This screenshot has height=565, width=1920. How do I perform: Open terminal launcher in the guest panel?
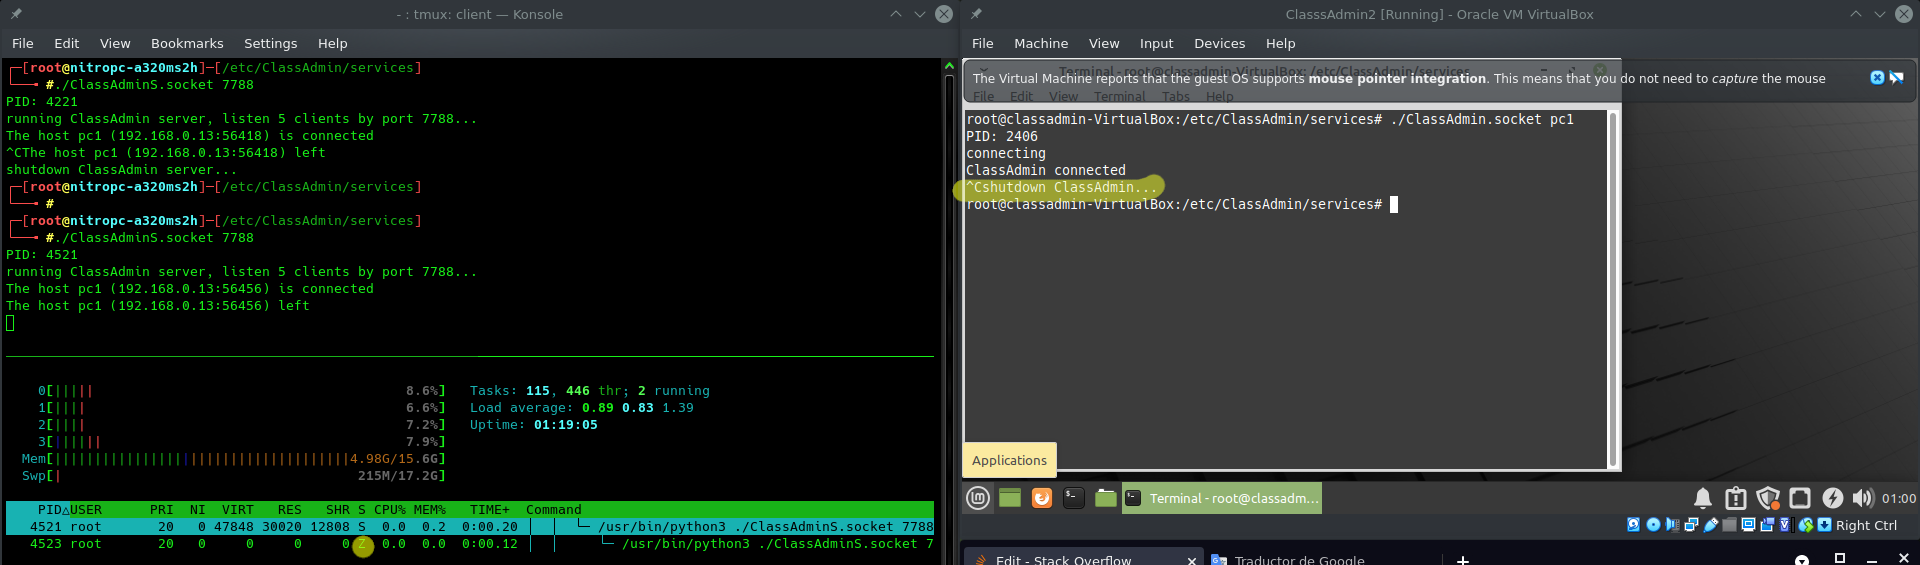pos(1074,498)
